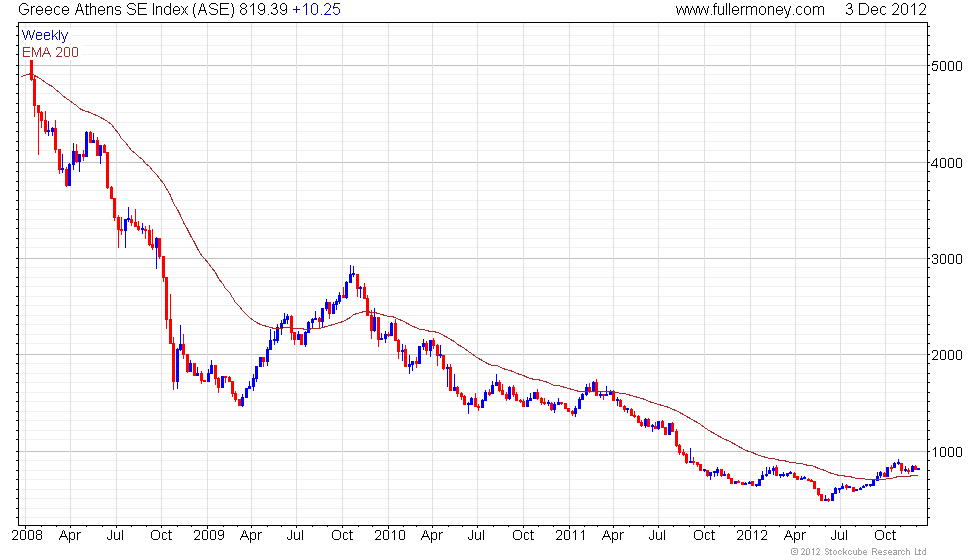Image resolution: width=980 pixels, height=560 pixels.
Task: Click the 'Jul' label after 2008
Action: coord(115,535)
